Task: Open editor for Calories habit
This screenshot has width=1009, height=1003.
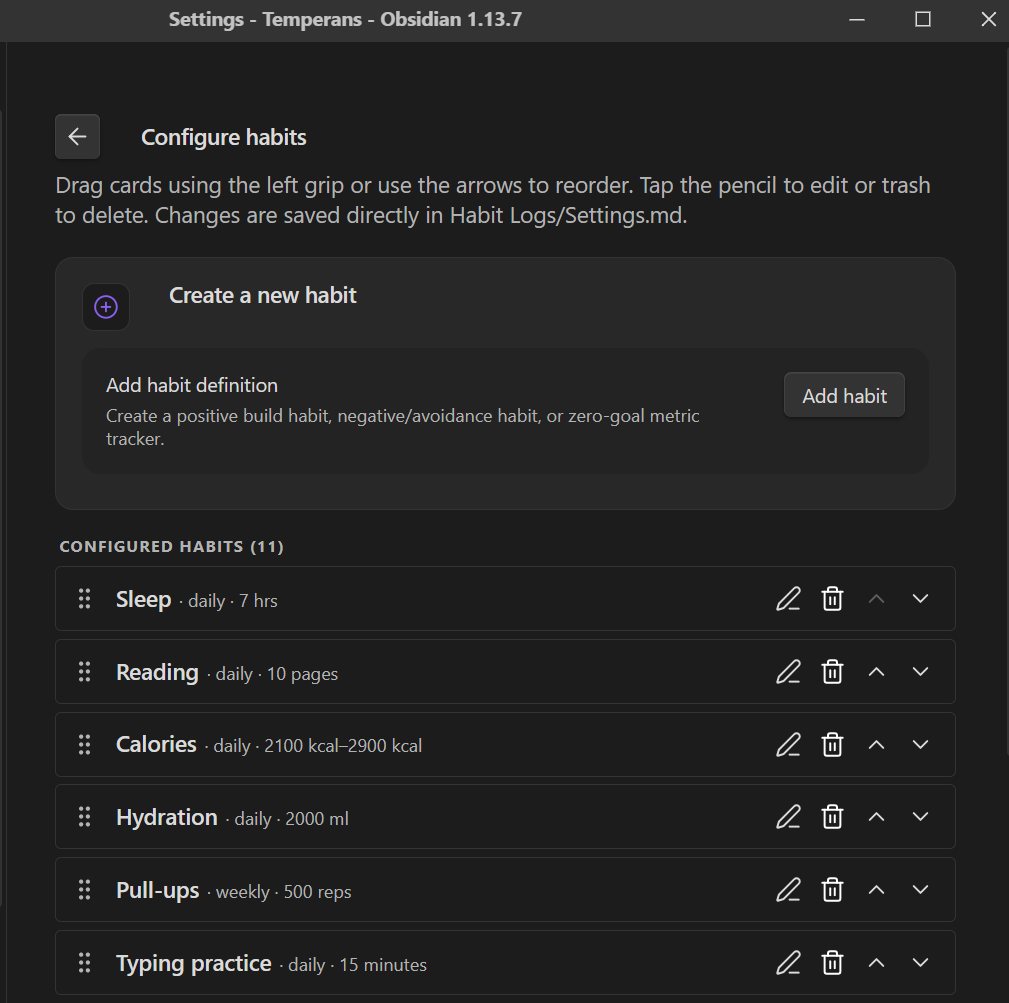Action: [788, 744]
